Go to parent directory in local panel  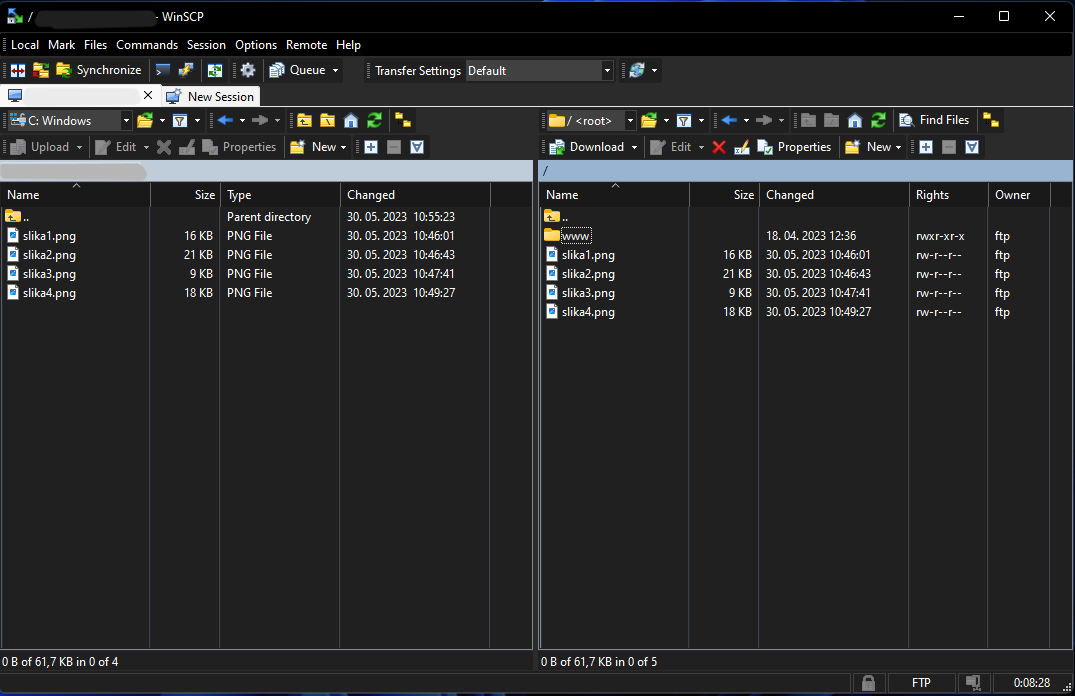click(x=304, y=121)
